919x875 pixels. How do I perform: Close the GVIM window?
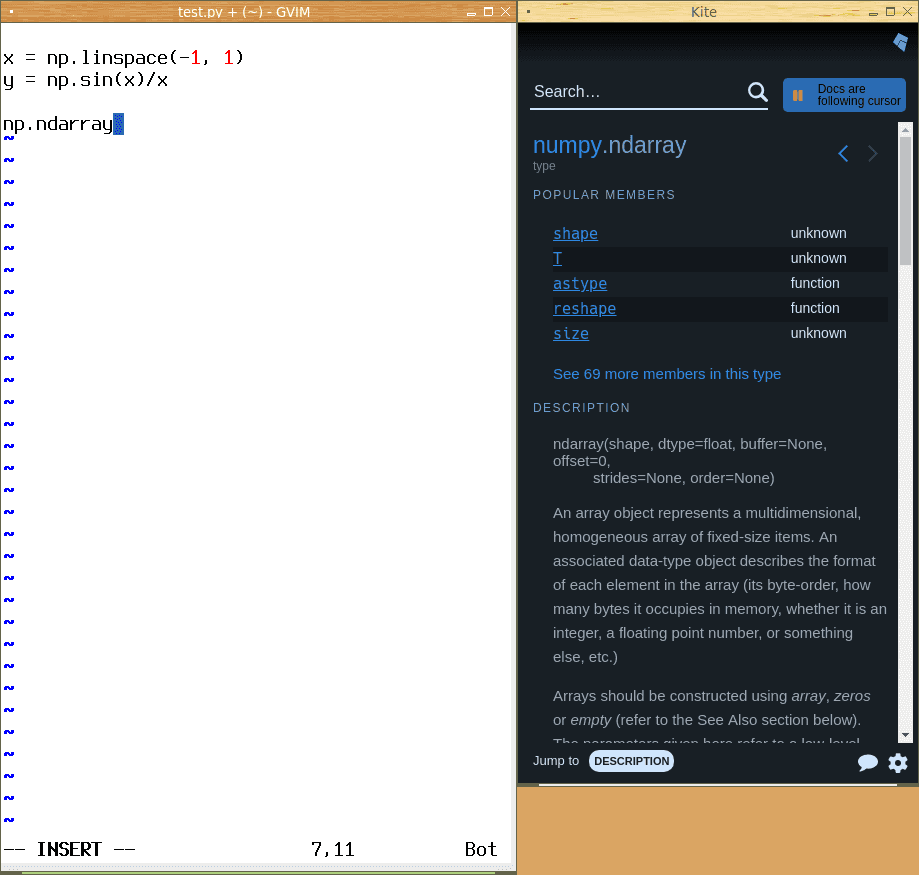505,12
